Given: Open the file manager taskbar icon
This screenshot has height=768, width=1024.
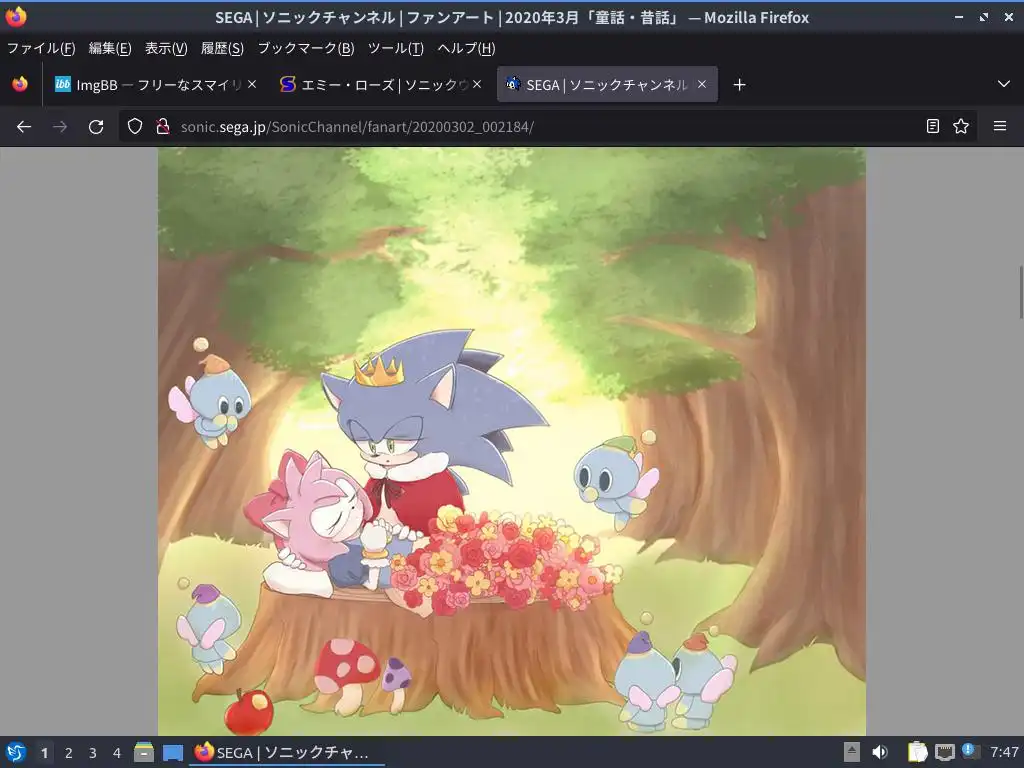Looking at the screenshot, I should point(144,752).
